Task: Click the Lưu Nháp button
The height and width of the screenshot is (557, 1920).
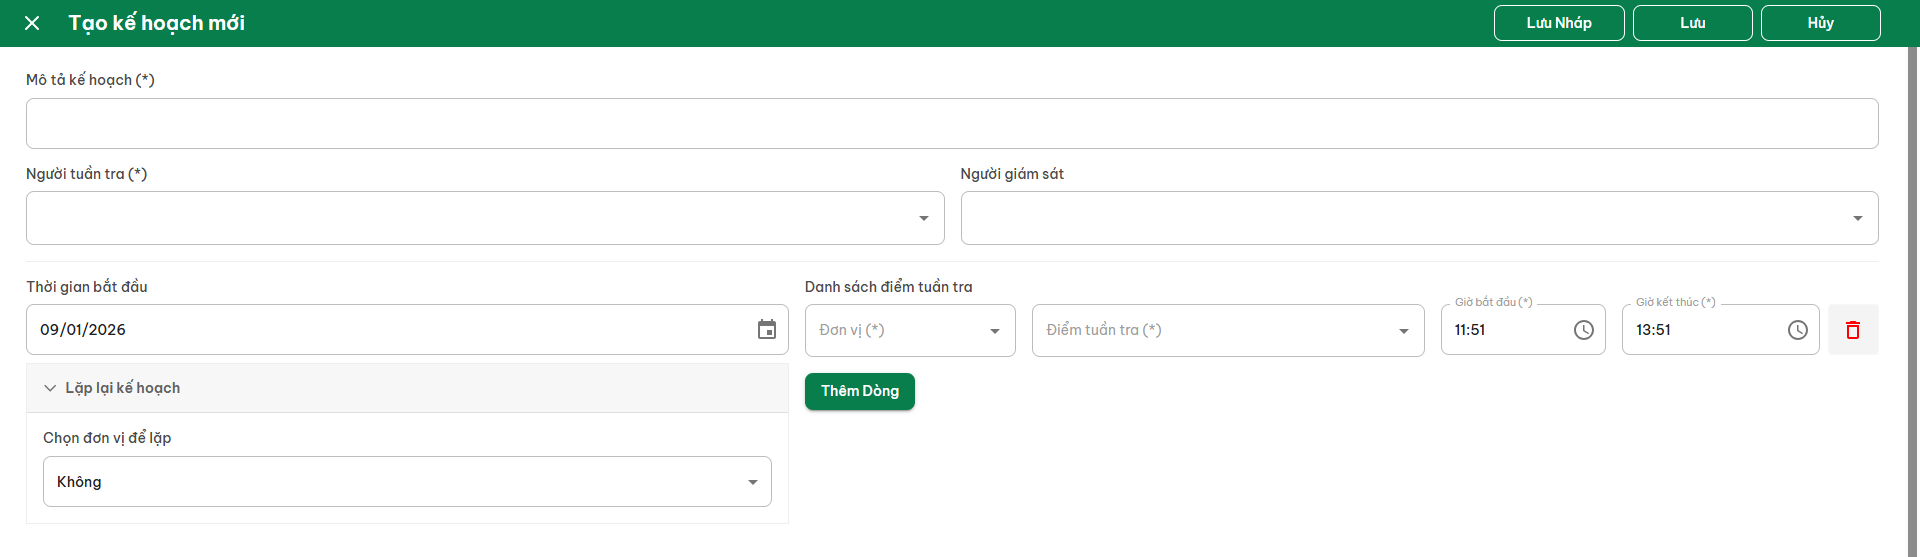Action: pyautogui.click(x=1558, y=23)
